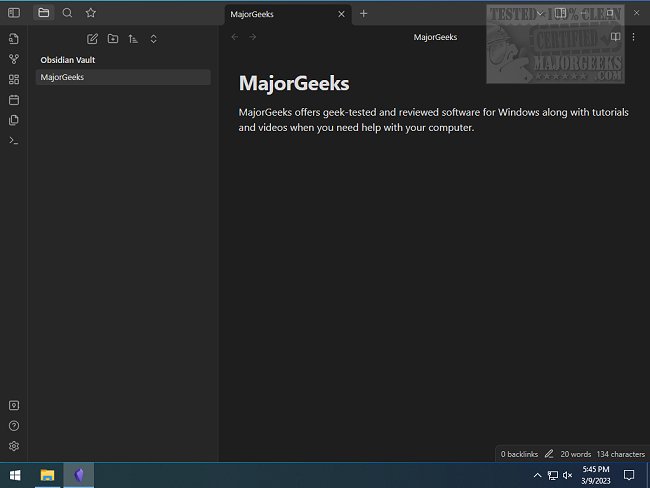
Task: Open today's daily note icon
Action: tap(14, 100)
